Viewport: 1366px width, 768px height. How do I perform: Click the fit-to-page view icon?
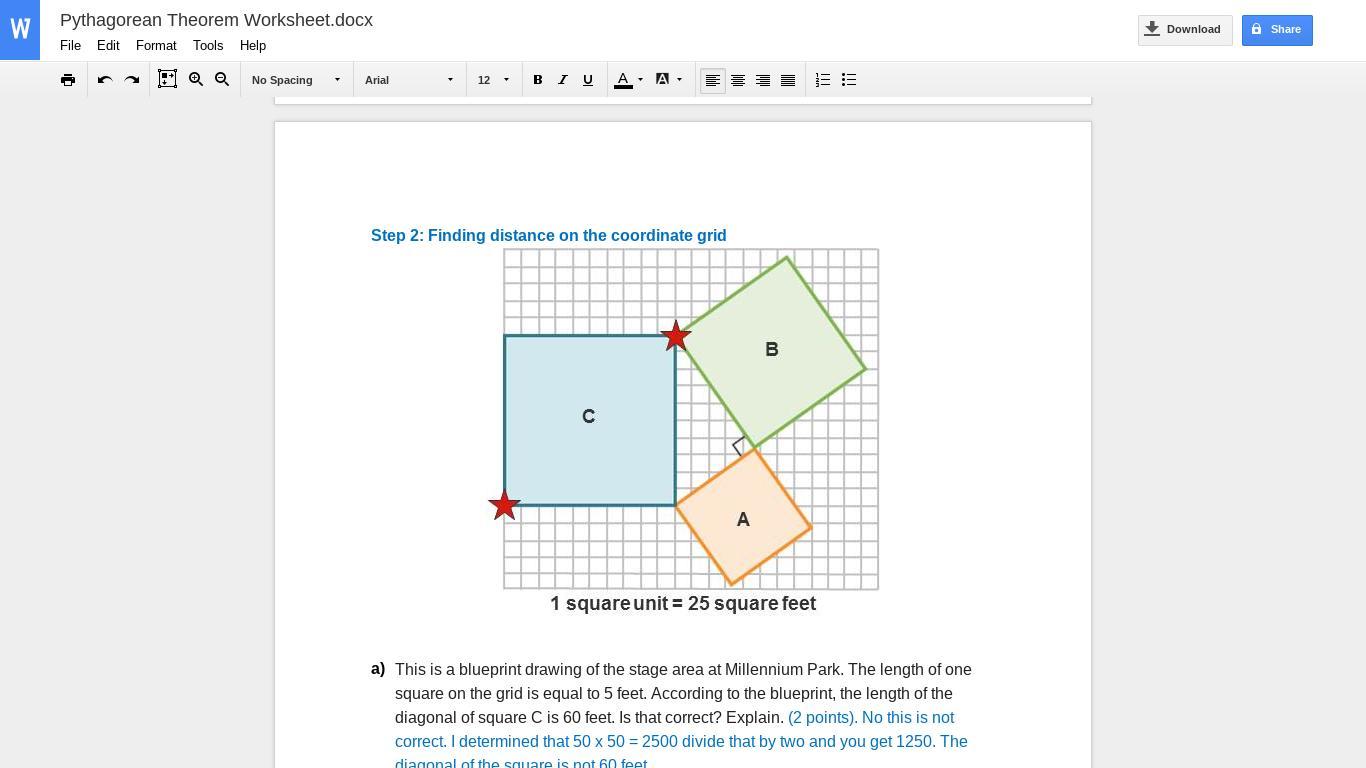point(167,80)
